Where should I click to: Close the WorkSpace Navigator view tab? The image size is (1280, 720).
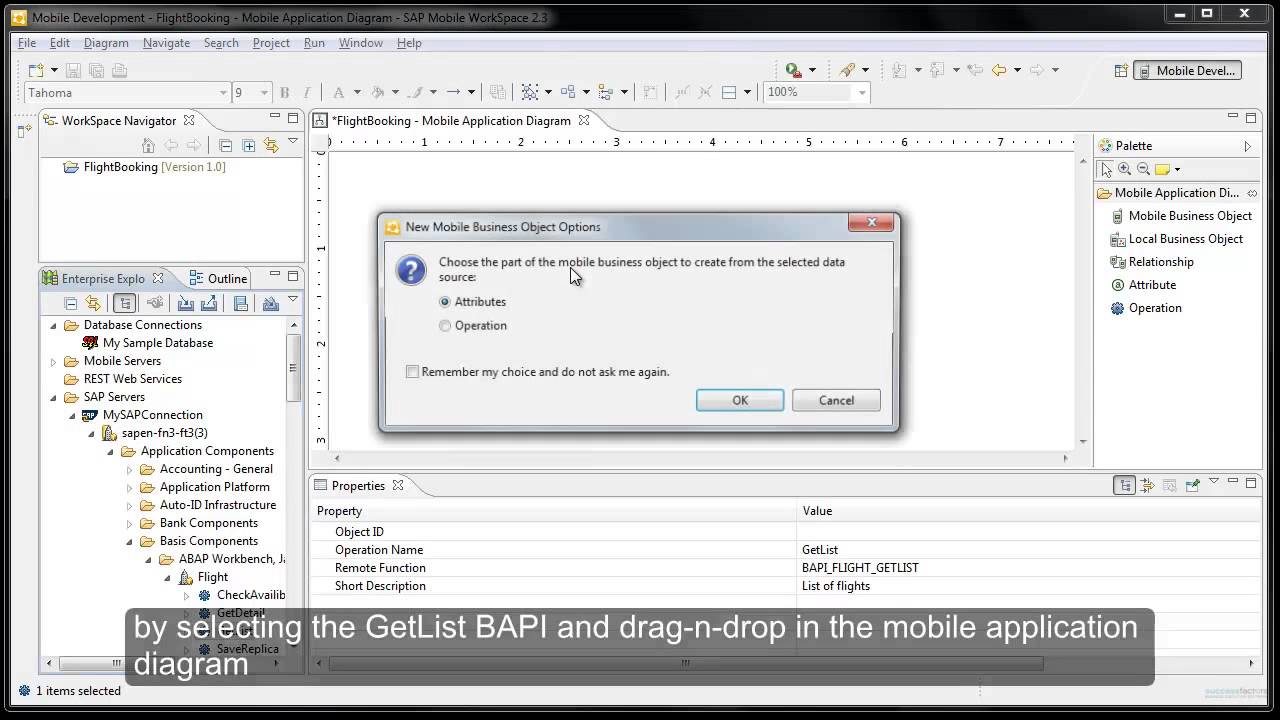(188, 120)
